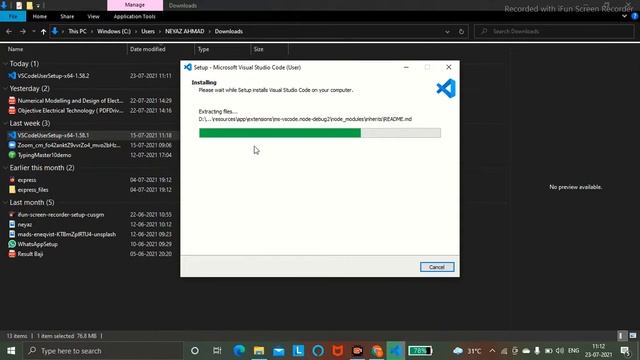Collapse the Yesterday (2) group
Image resolution: width=640 pixels, height=360 pixels.
point(5,89)
